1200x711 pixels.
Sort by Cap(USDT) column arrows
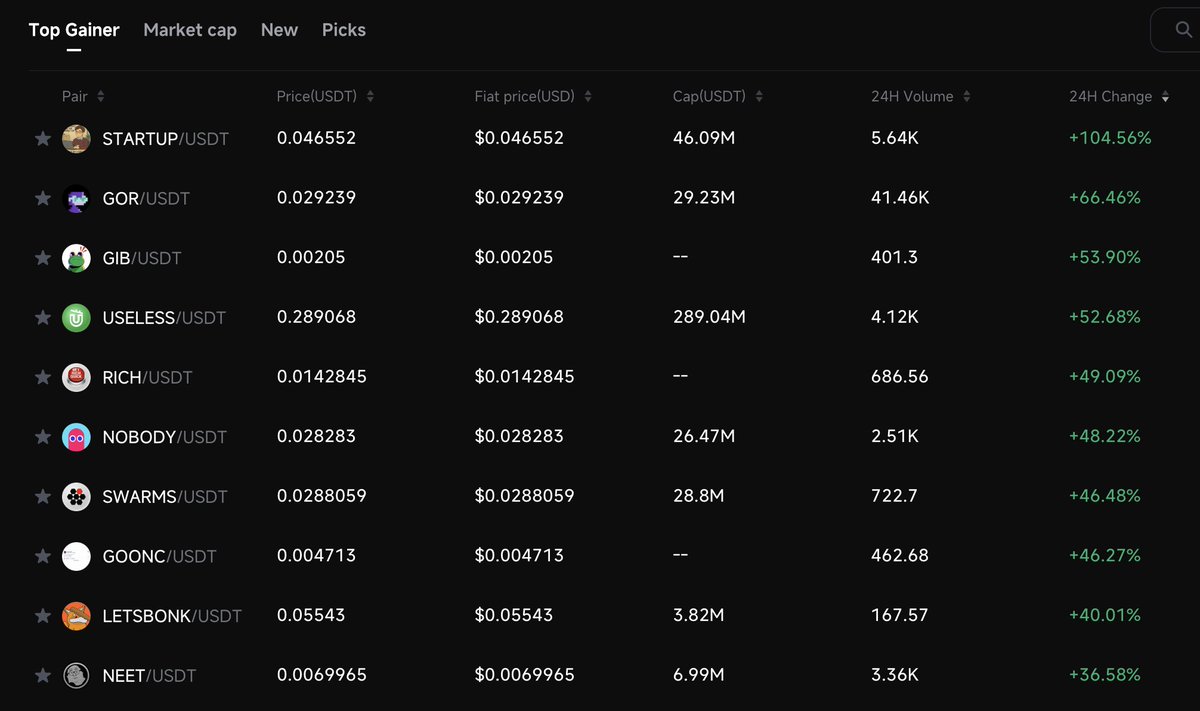tap(759, 97)
